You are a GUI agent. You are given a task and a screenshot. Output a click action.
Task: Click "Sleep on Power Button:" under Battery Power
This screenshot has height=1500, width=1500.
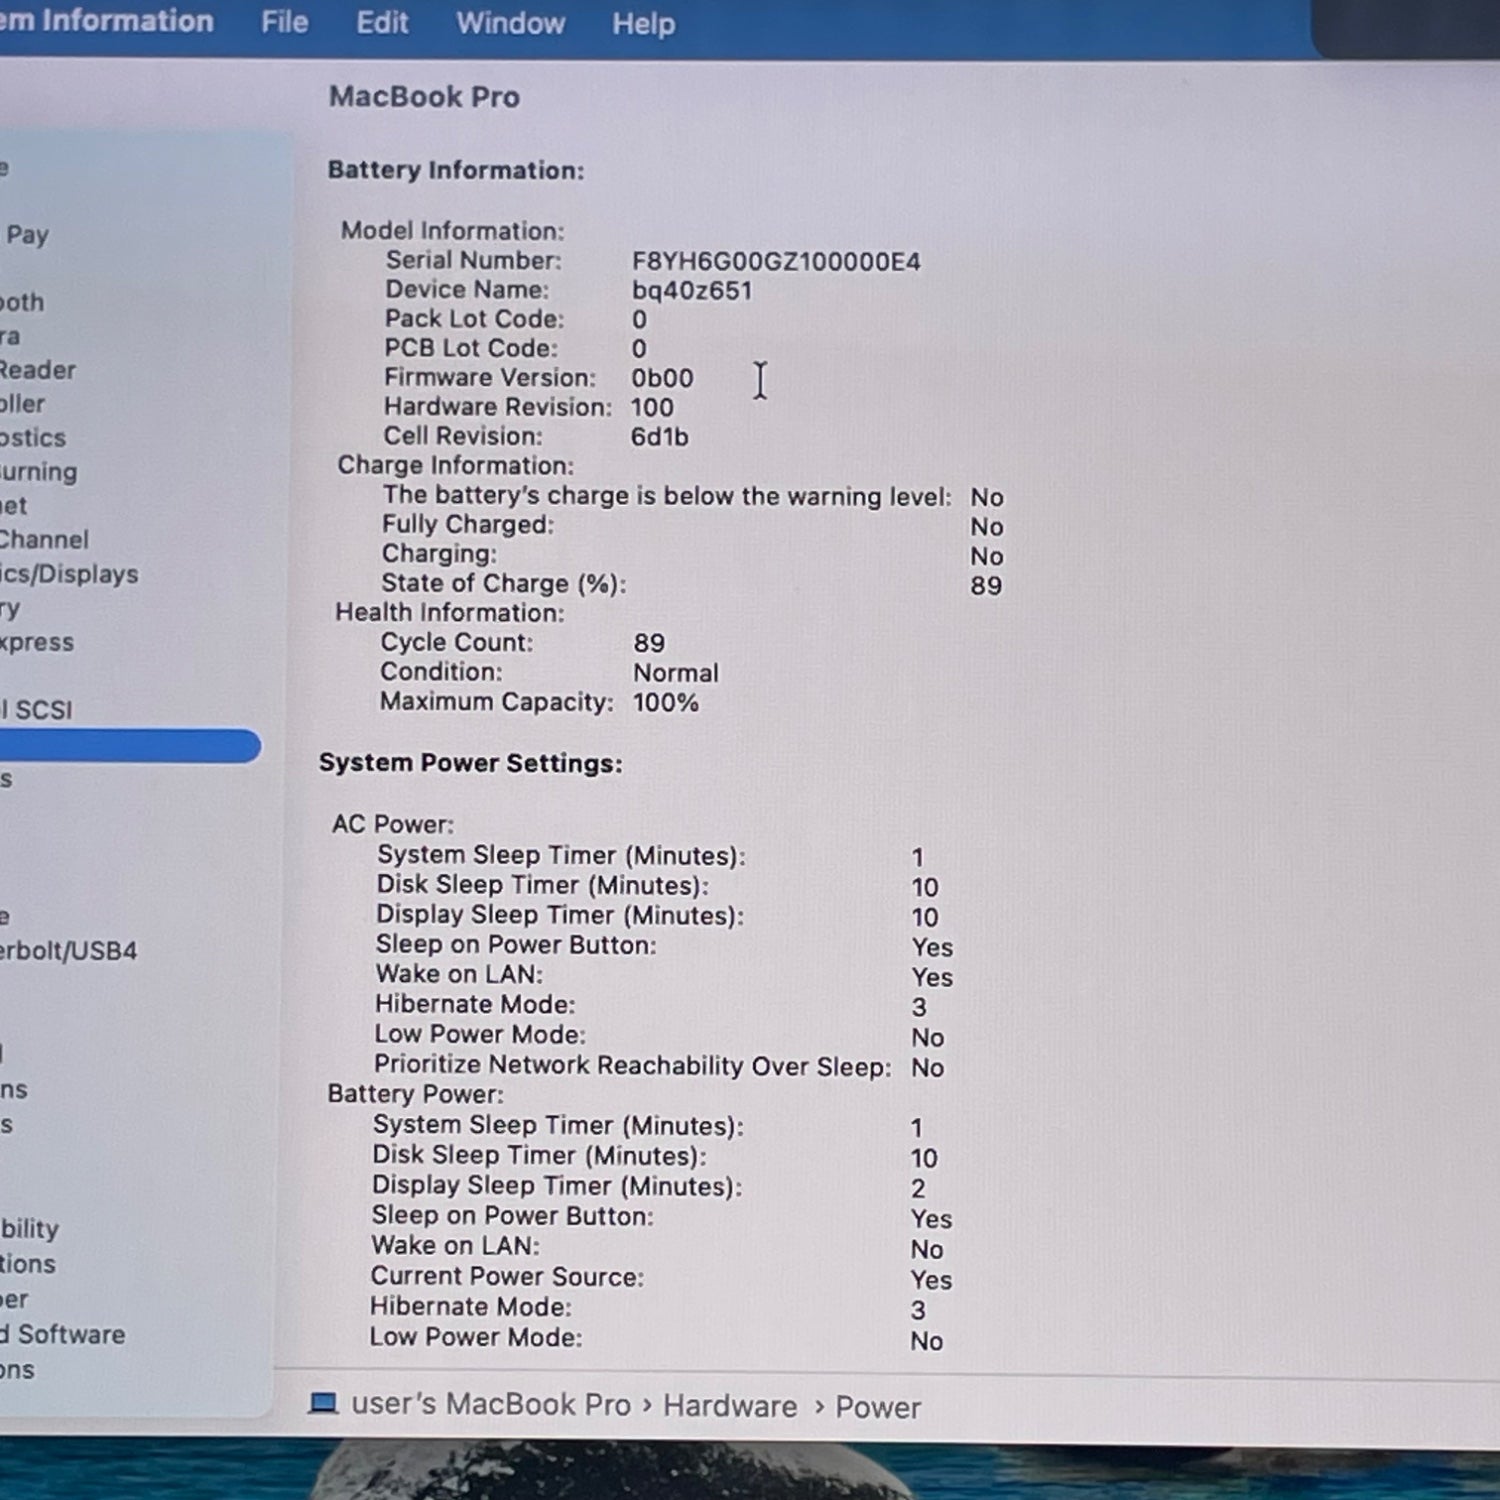(512, 1216)
